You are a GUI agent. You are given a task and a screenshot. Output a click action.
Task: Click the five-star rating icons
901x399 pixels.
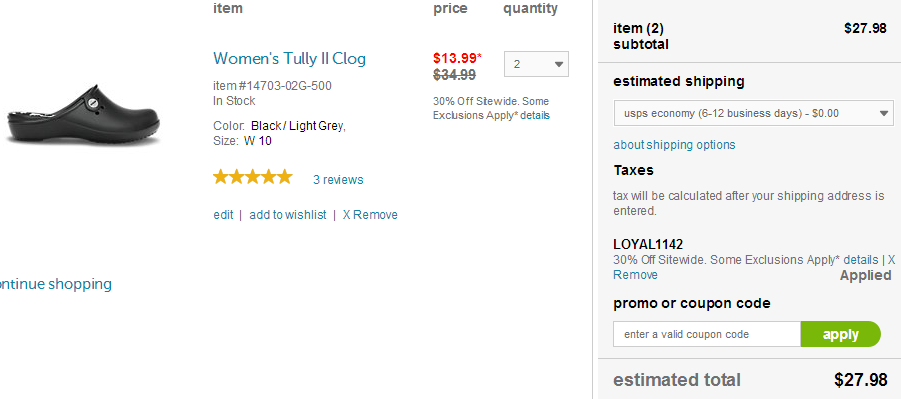pyautogui.click(x=253, y=177)
